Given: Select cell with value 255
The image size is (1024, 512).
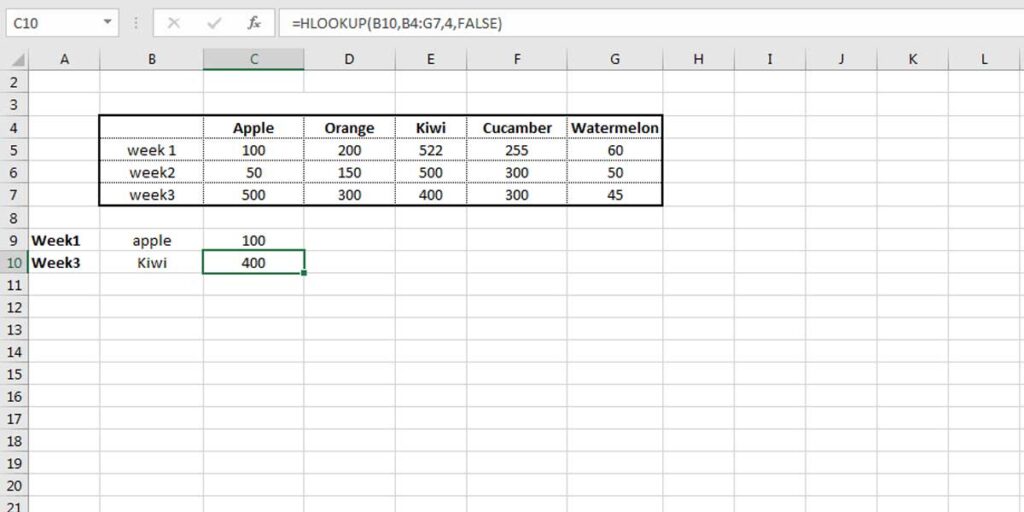Looking at the screenshot, I should [x=517, y=150].
